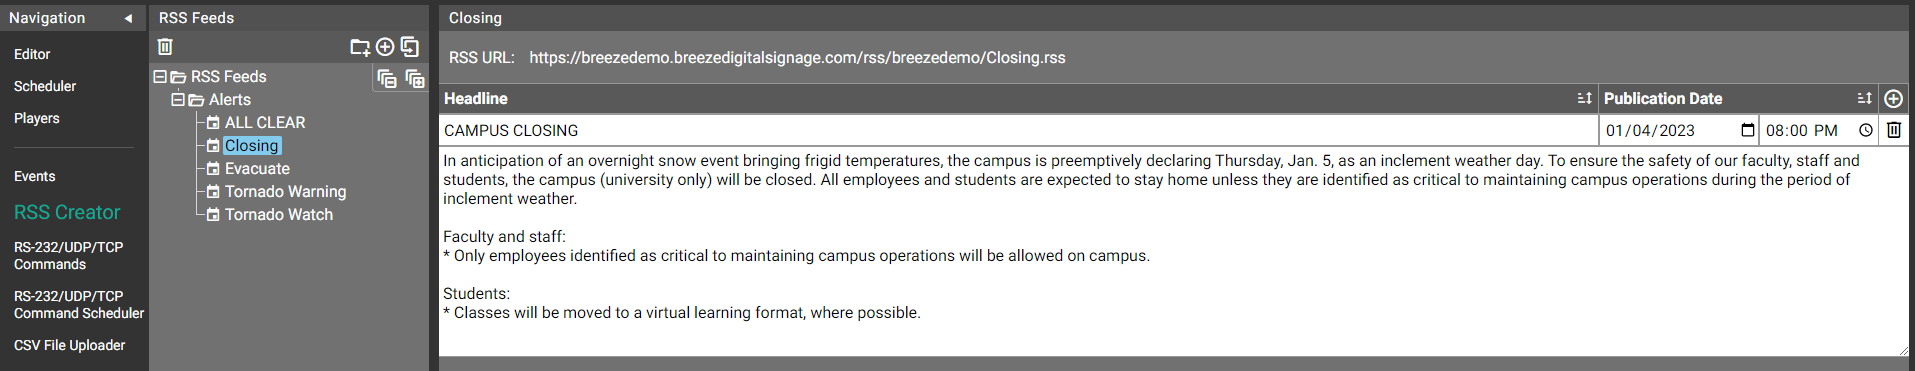Collapse the Navigation panel arrow

pyautogui.click(x=127, y=18)
